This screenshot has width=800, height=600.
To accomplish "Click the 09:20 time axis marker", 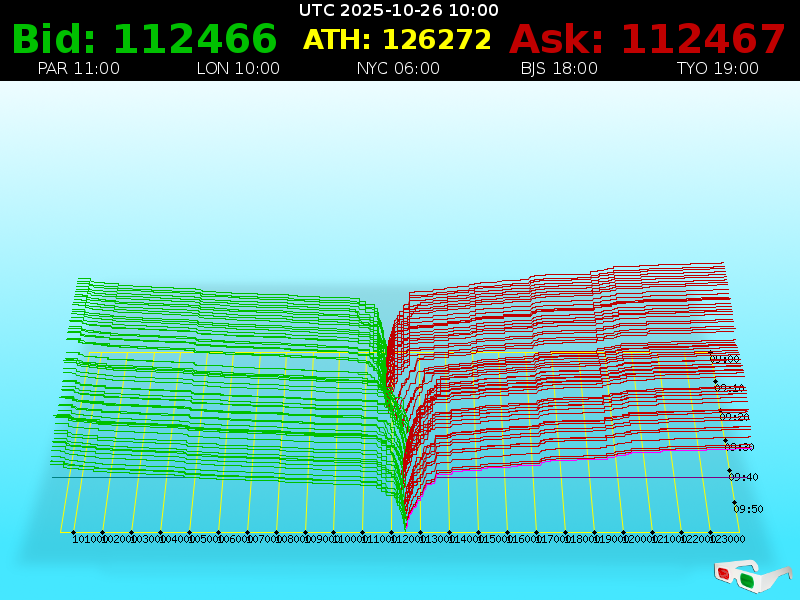I will (x=734, y=416).
